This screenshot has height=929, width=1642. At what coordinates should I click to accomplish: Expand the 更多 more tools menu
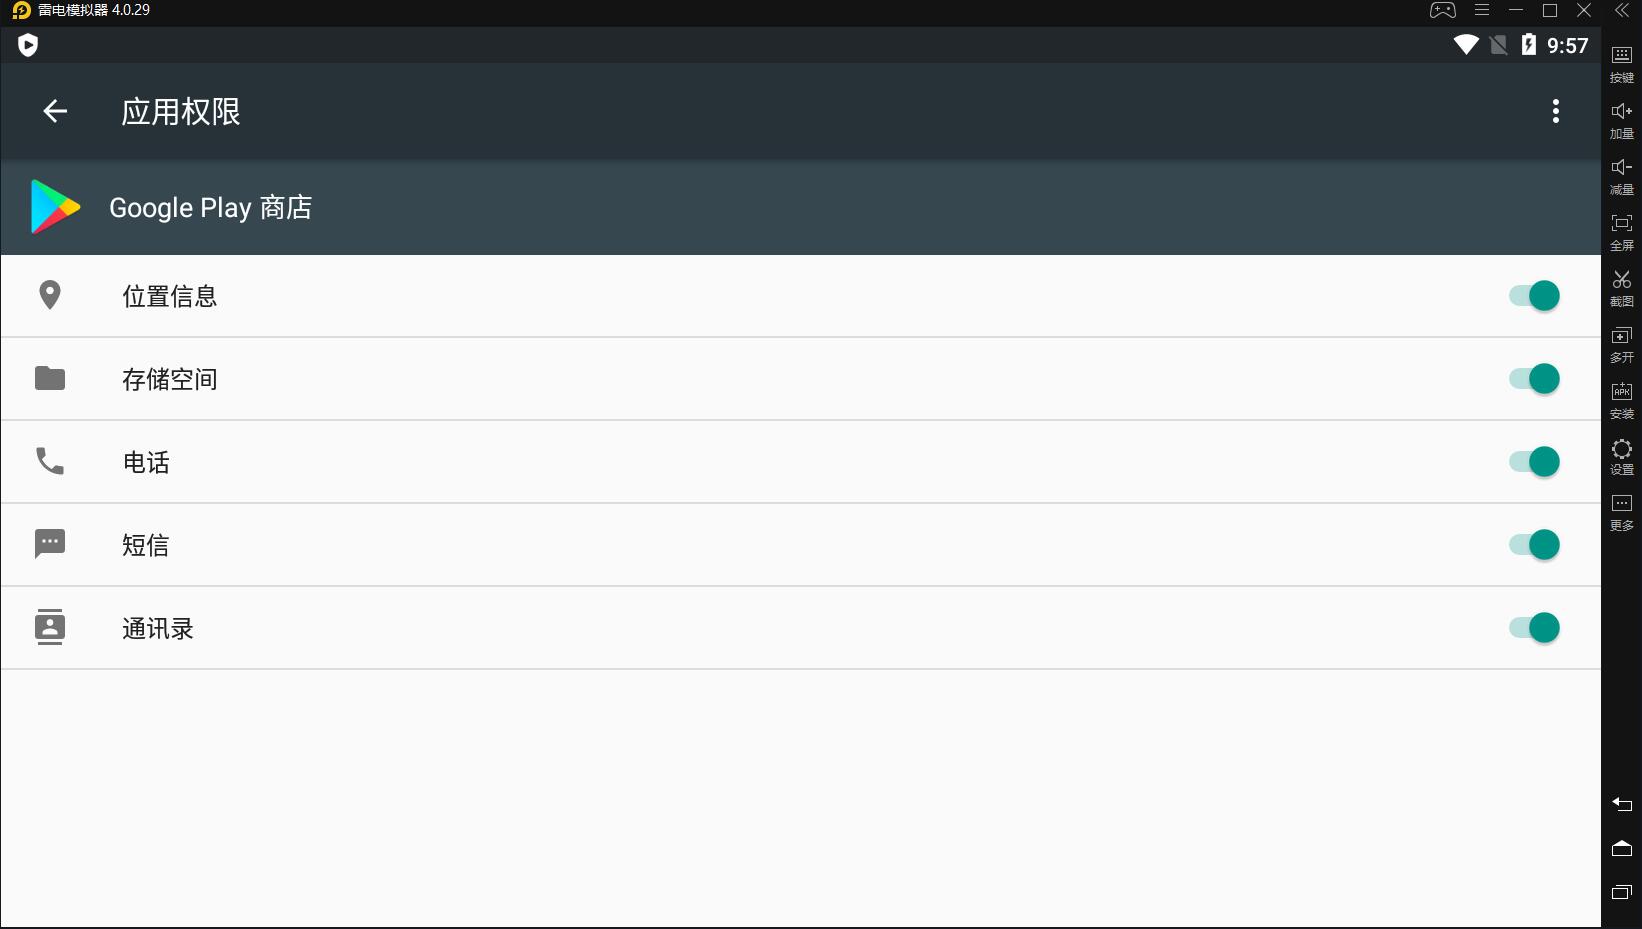pos(1622,511)
